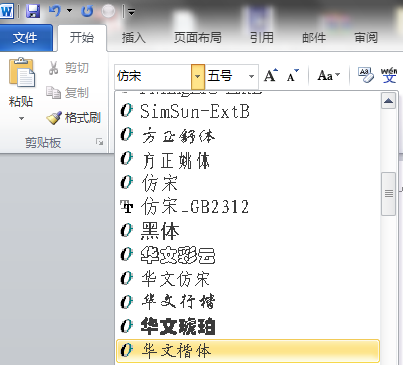The height and width of the screenshot is (365, 403).
Task: Choose 华文行楷 font
Action: point(247,302)
